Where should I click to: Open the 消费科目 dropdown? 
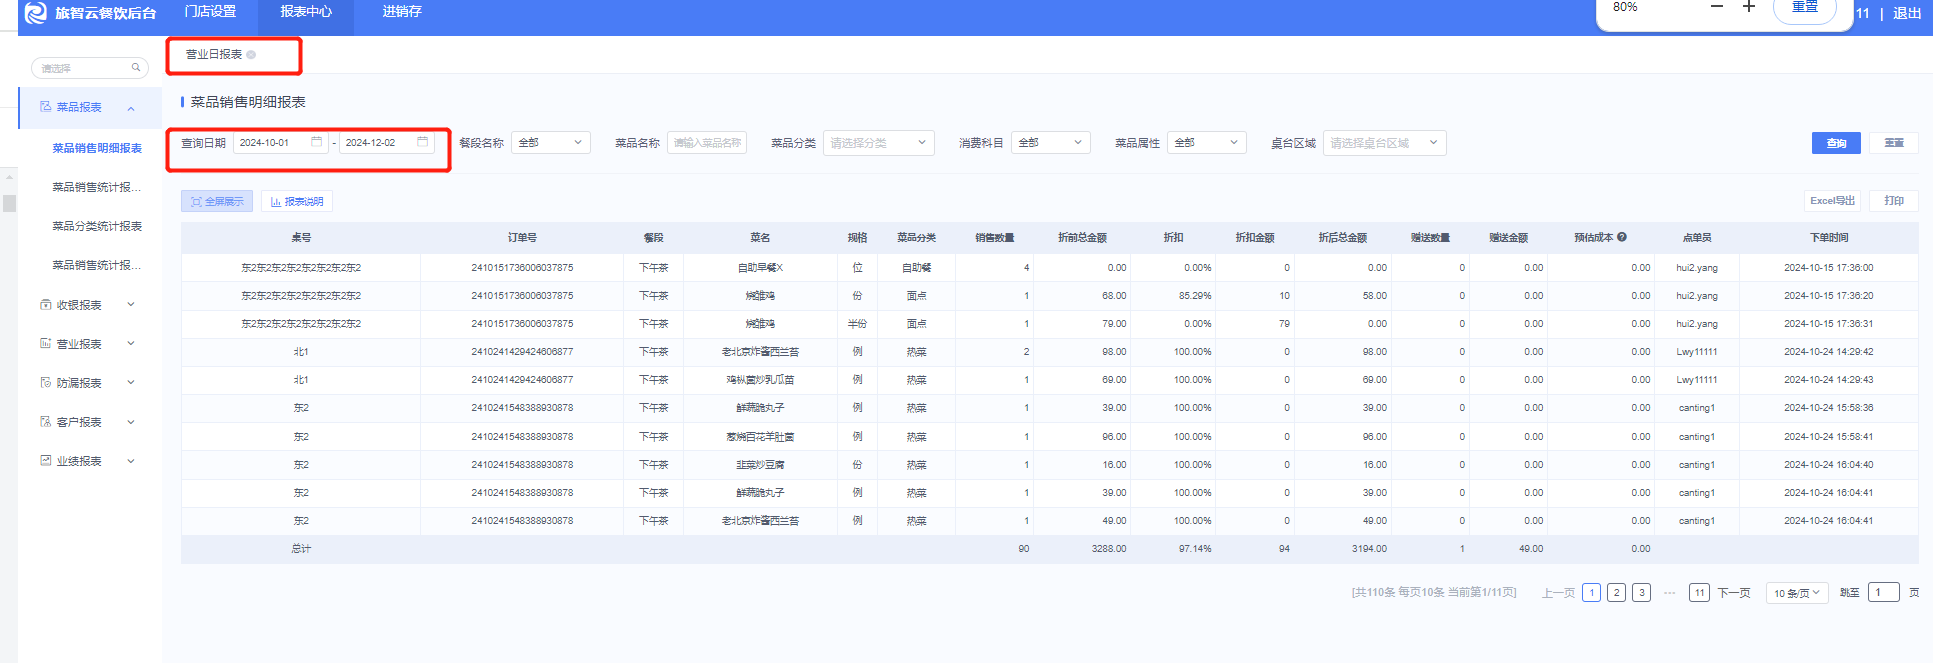[1051, 143]
